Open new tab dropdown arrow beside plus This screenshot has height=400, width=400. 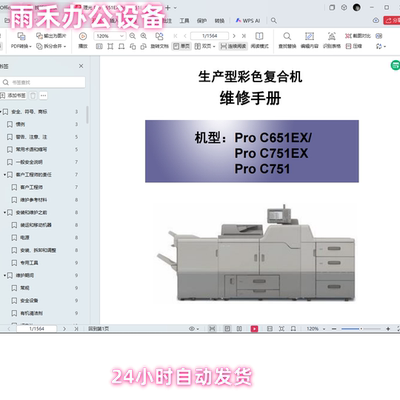175,7
